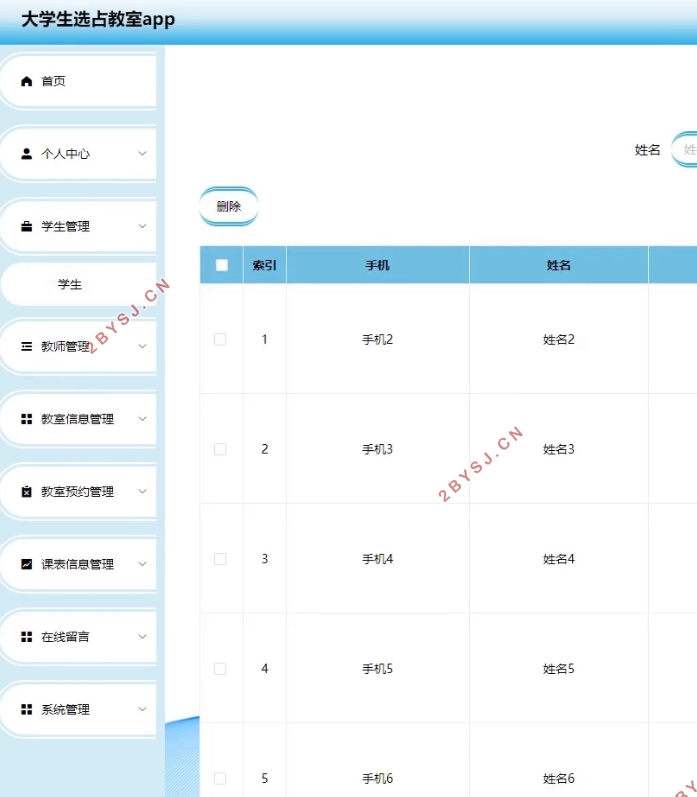
Task: Check the box for row 手机2
Action: 220,340
